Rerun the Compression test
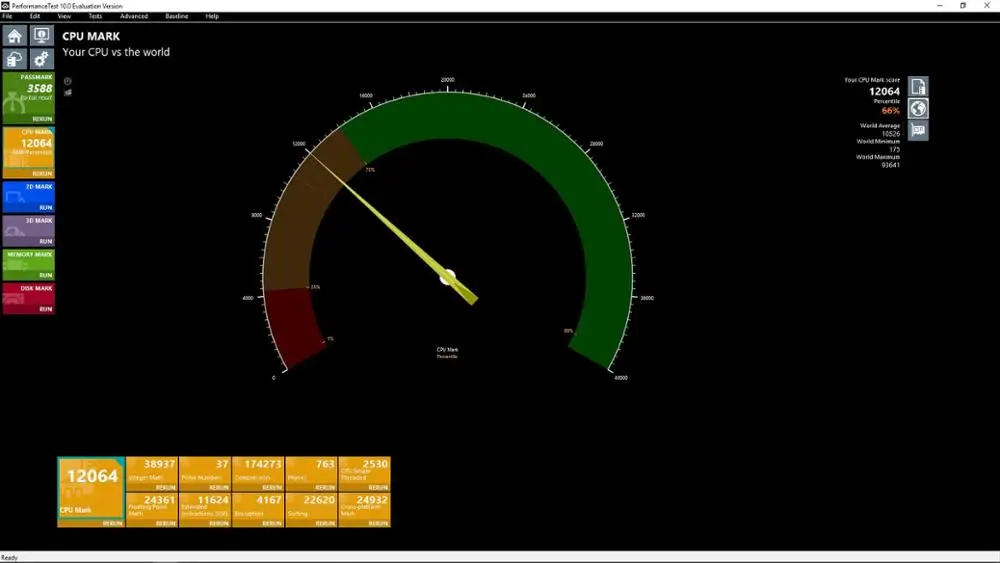This screenshot has height=563, width=1000. [x=272, y=487]
